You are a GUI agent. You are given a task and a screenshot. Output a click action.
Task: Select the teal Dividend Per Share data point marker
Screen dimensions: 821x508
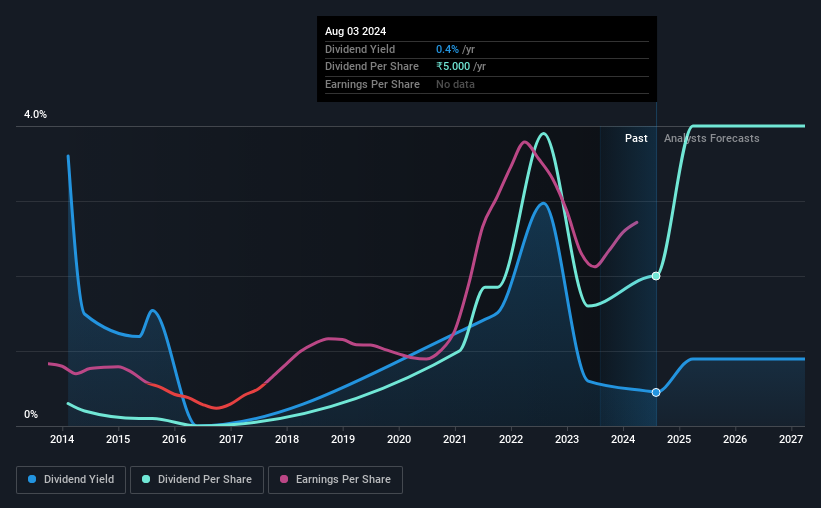[x=656, y=276]
